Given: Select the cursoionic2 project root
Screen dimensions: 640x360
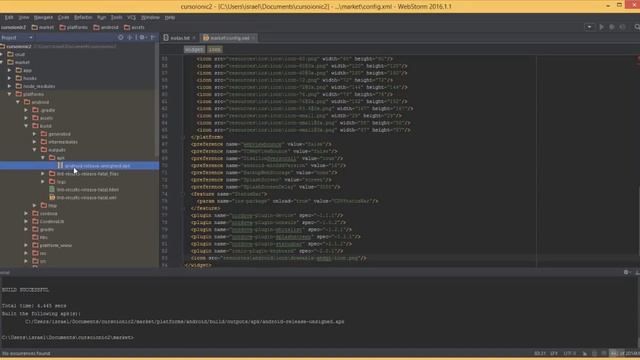Looking at the screenshot, I should pos(19,47).
